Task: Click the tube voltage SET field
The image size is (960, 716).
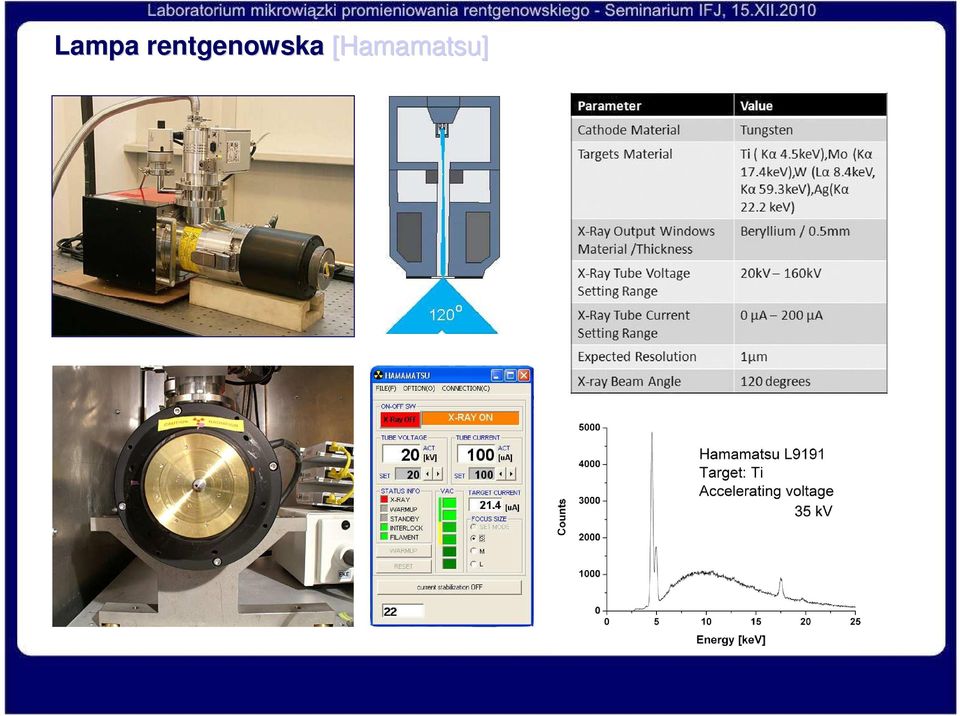Action: coord(408,475)
